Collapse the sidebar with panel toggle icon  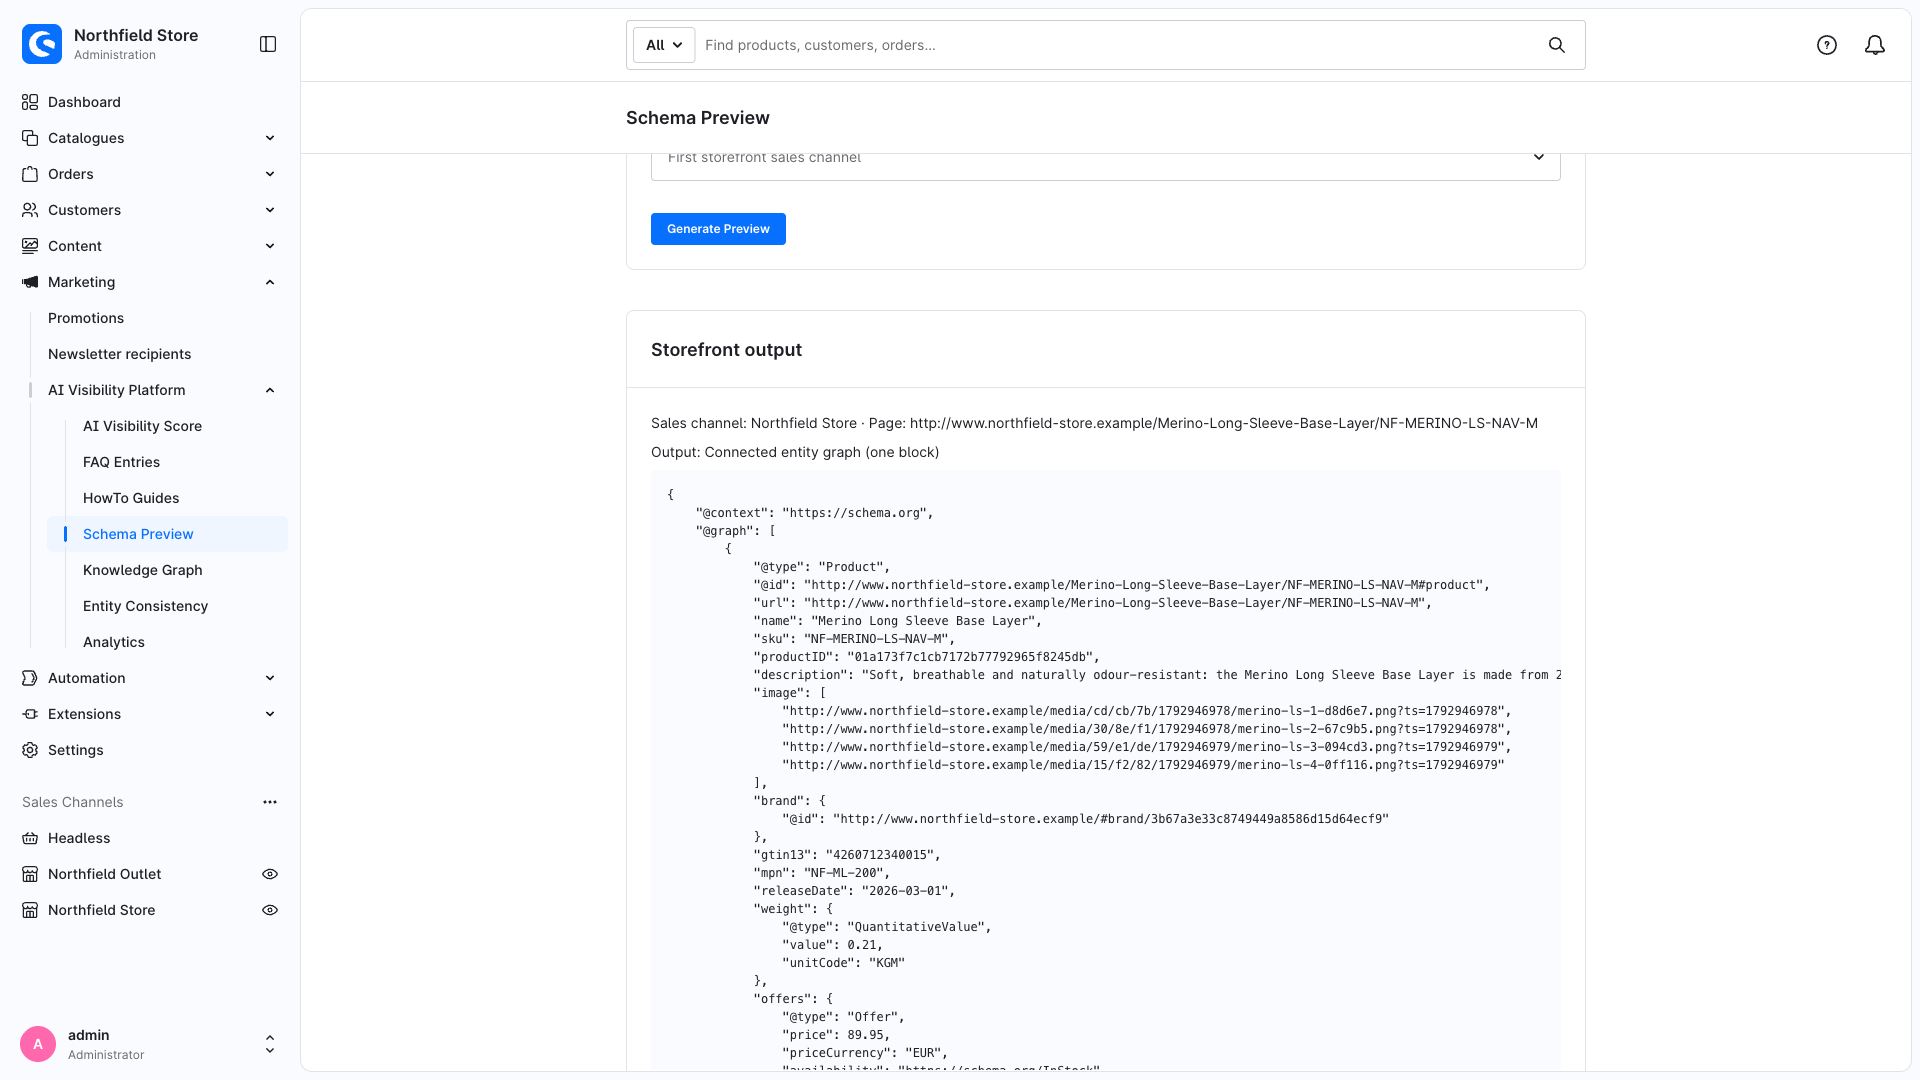point(268,44)
